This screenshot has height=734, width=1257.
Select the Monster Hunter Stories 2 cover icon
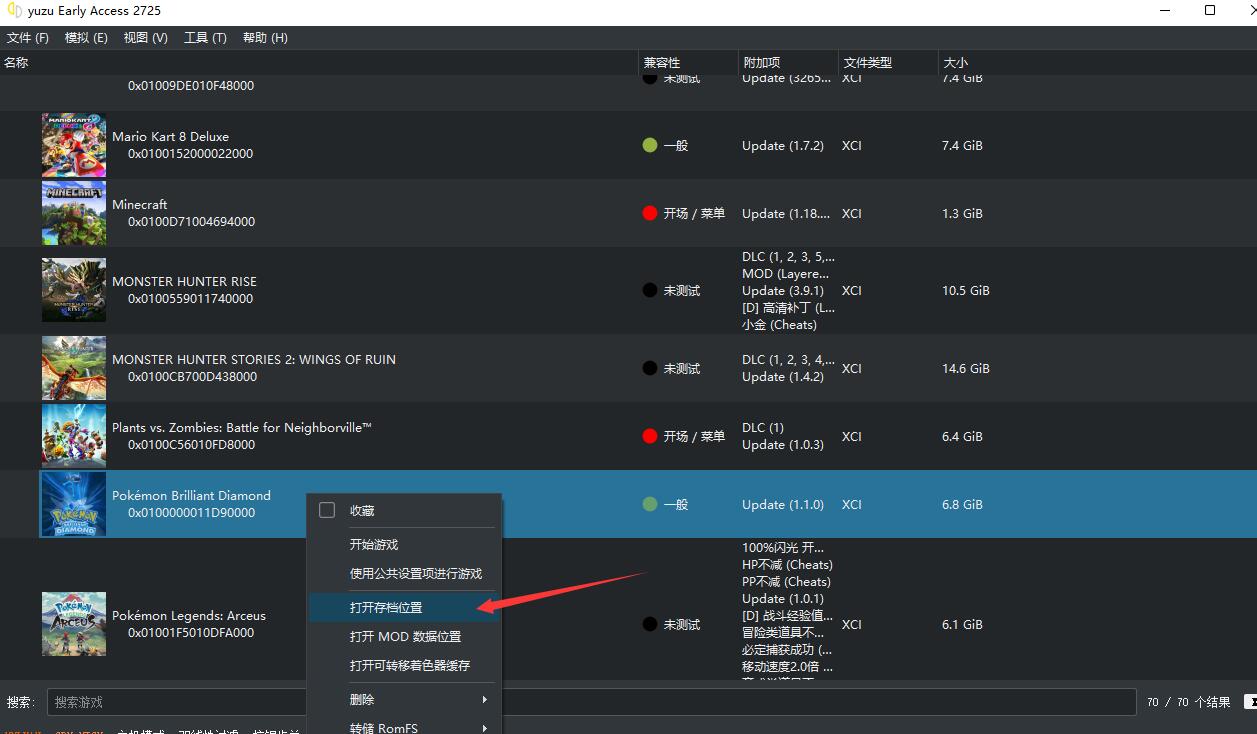coord(74,368)
